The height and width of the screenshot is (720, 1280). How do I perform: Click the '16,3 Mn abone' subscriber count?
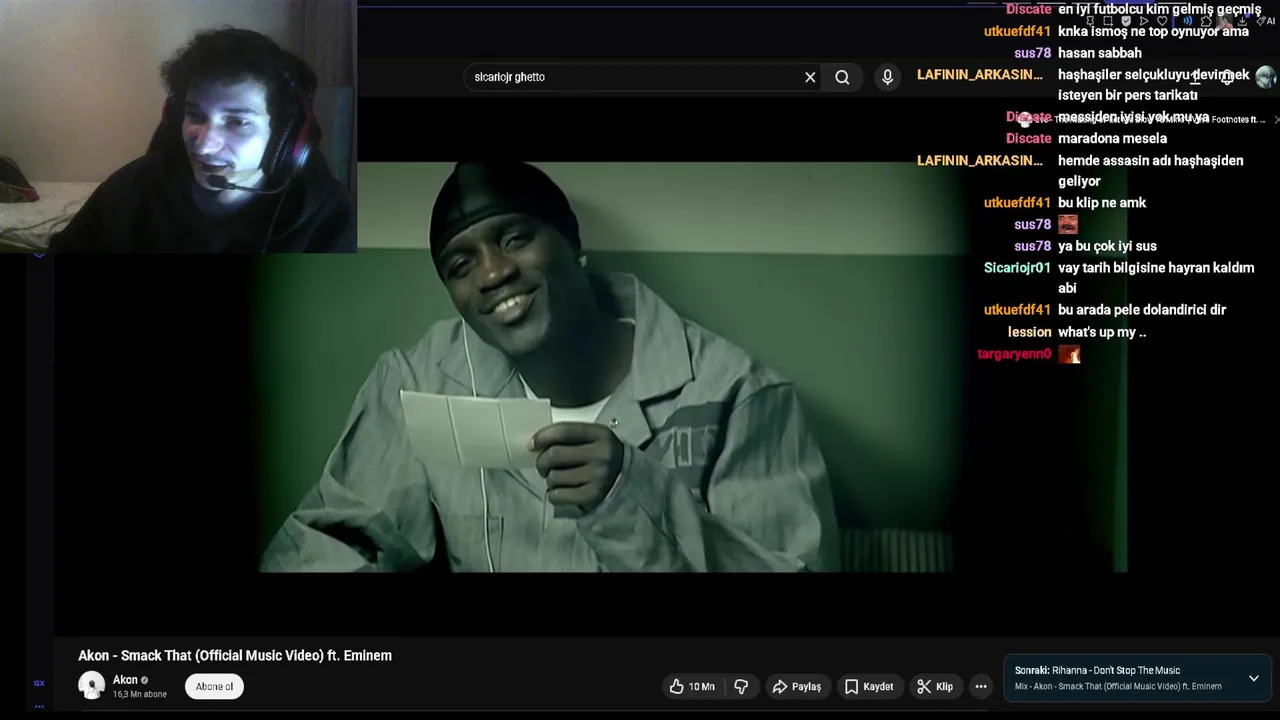(x=140, y=694)
